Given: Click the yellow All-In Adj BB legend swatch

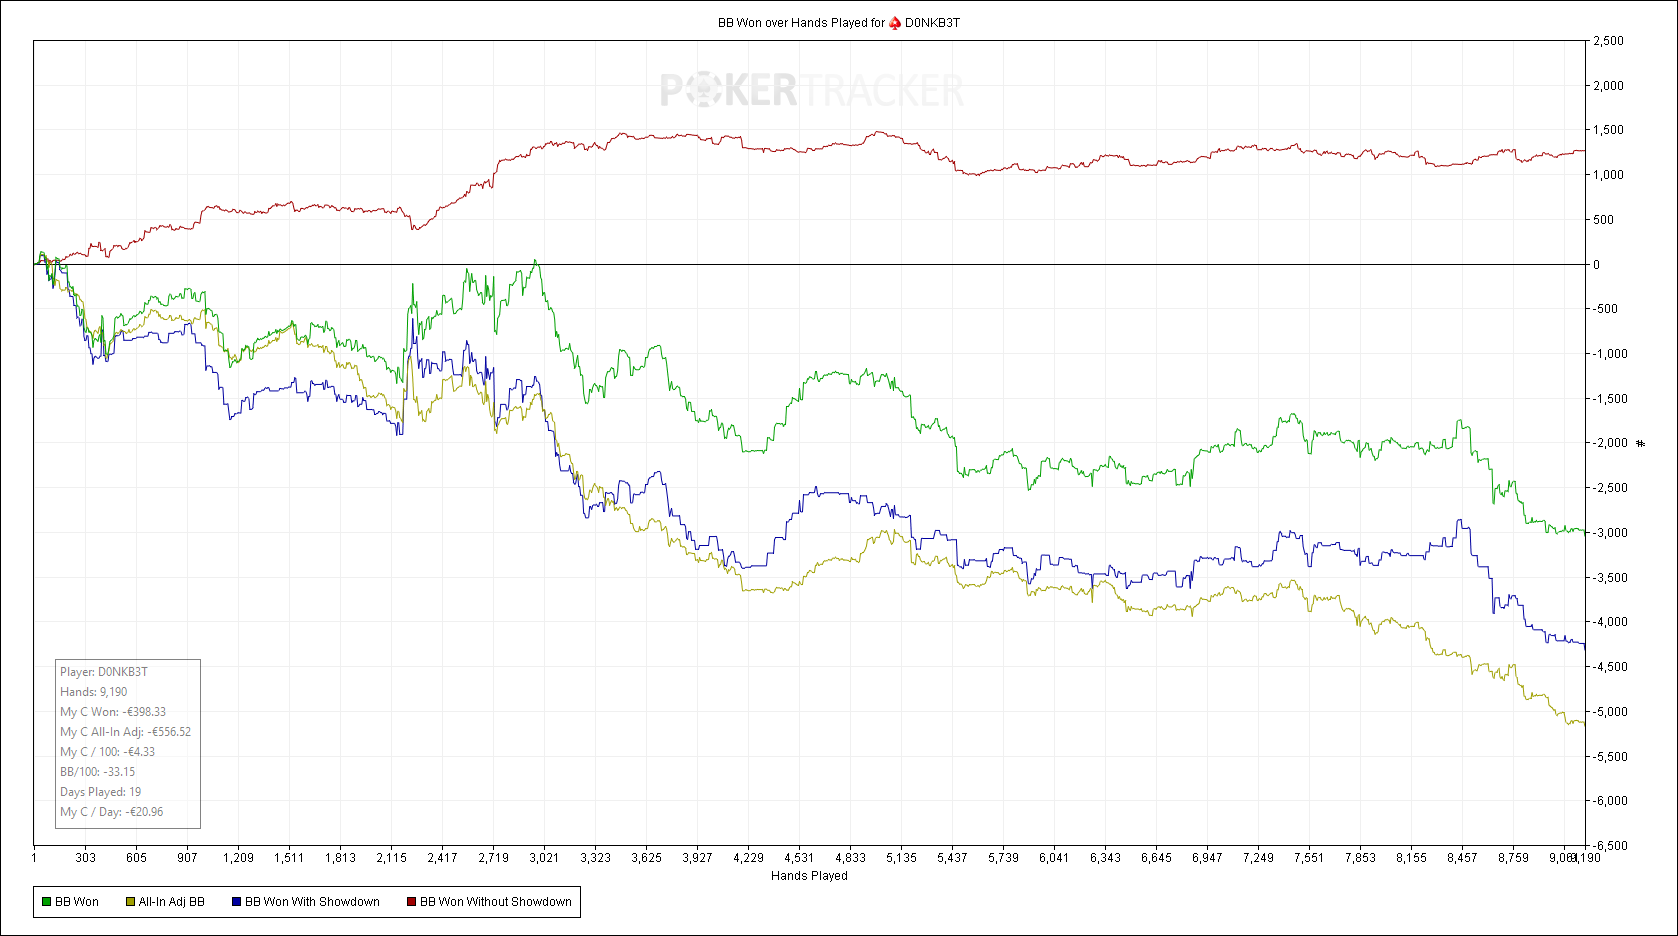Looking at the screenshot, I should click(x=130, y=902).
